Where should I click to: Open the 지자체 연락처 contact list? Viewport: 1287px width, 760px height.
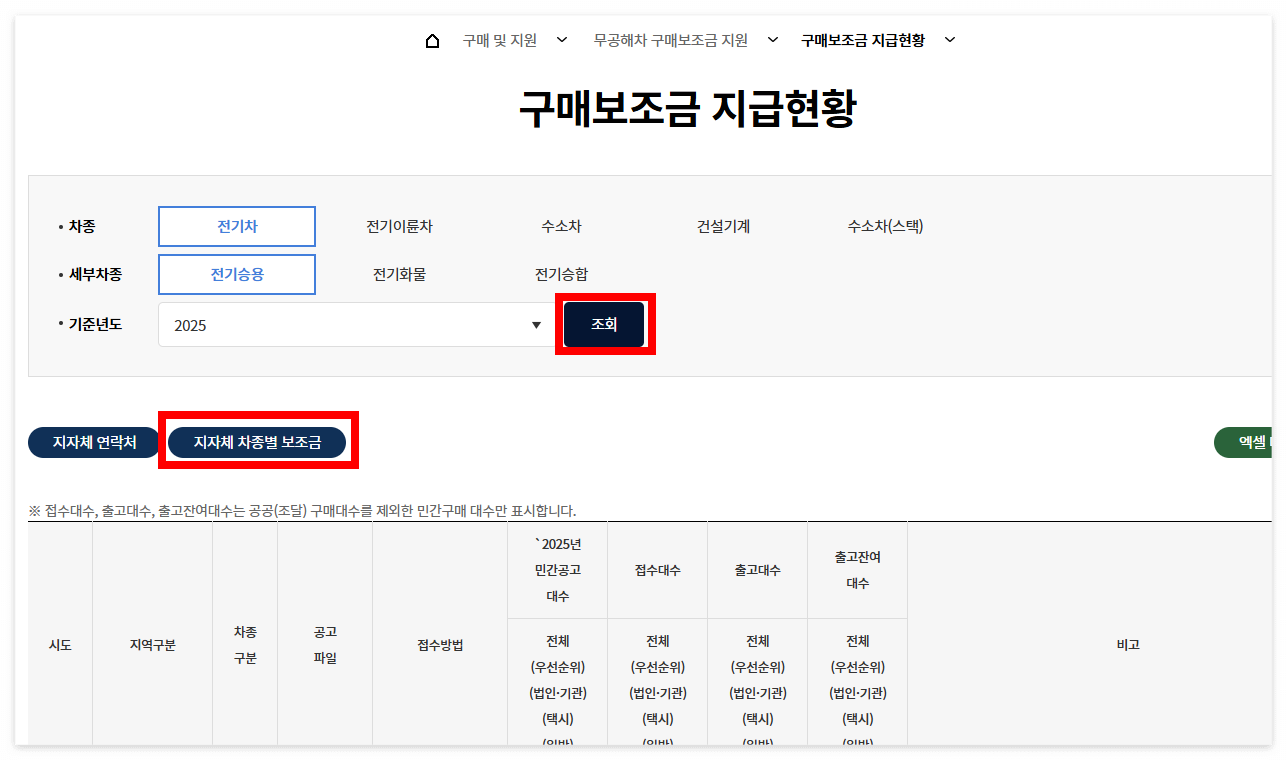coord(93,441)
